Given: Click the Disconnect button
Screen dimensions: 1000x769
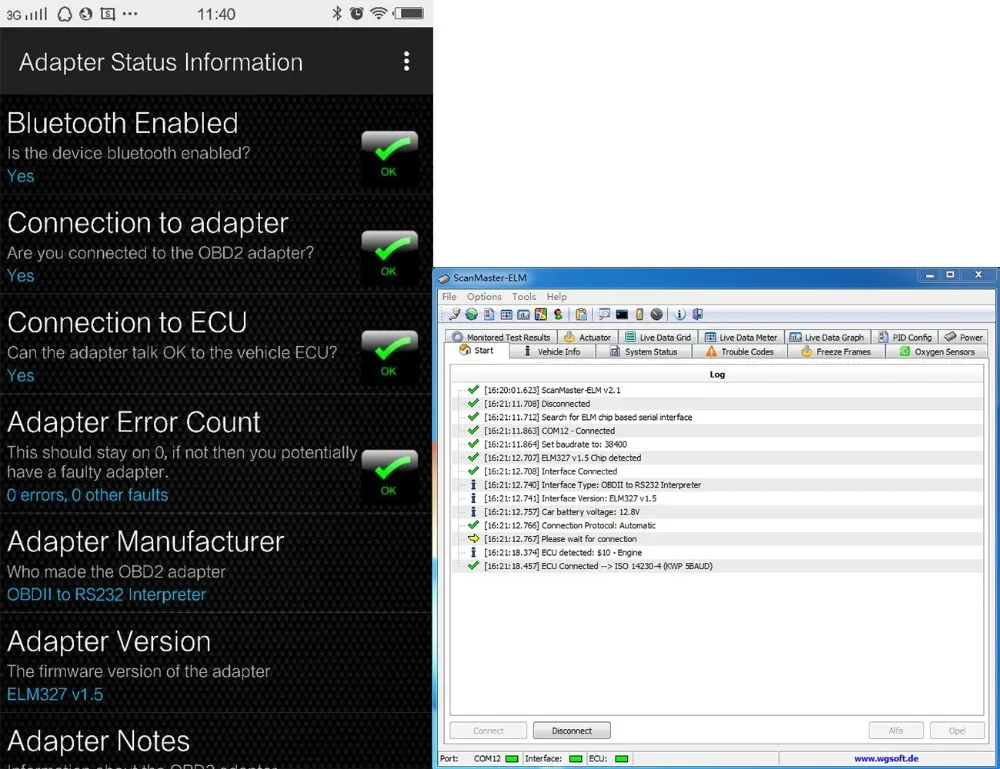Looking at the screenshot, I should point(571,731).
